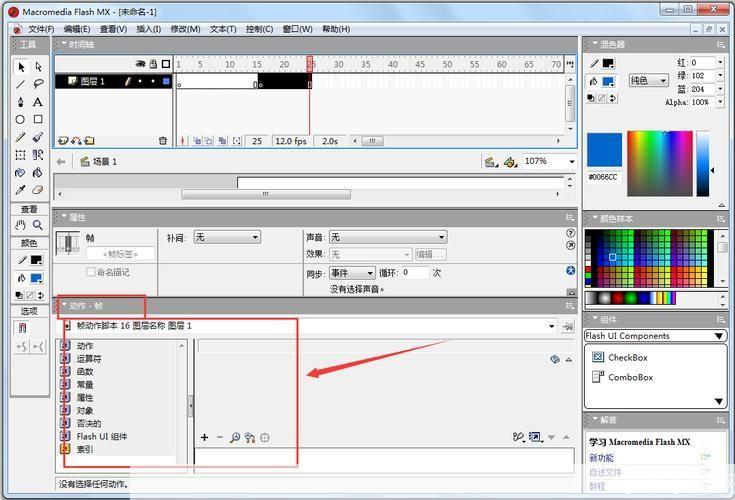
Task: Click the insert layer icon
Action: [x=63, y=141]
